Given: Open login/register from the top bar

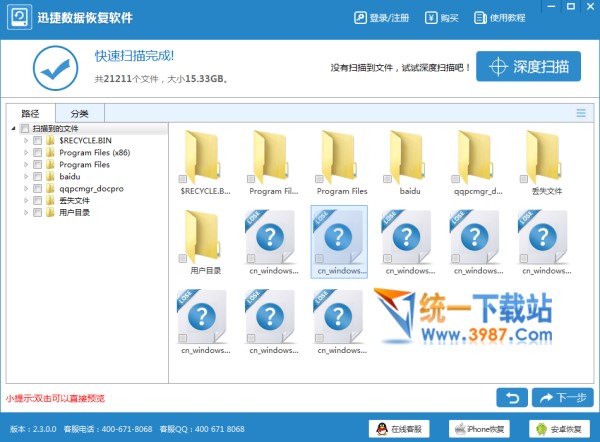Looking at the screenshot, I should [382, 18].
